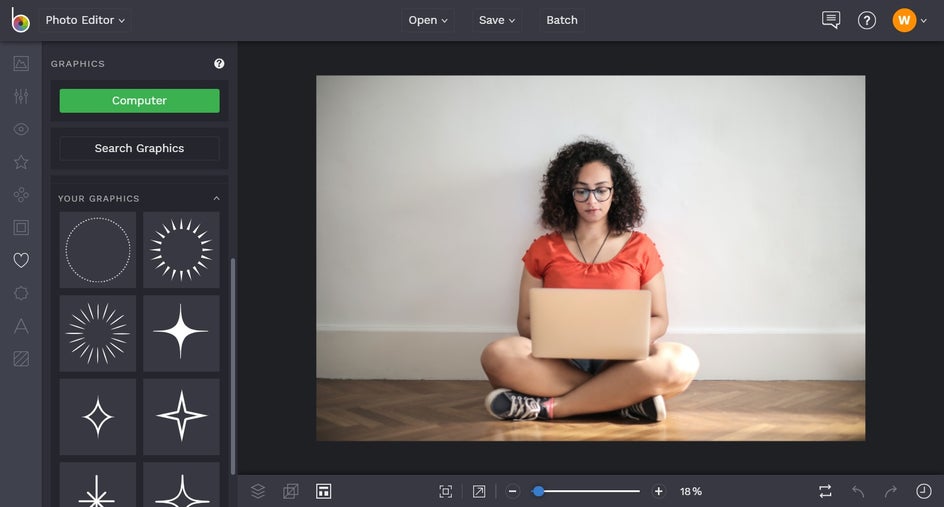Select the Graphics heart icon in sidebar
The height and width of the screenshot is (507, 944).
(x=21, y=260)
